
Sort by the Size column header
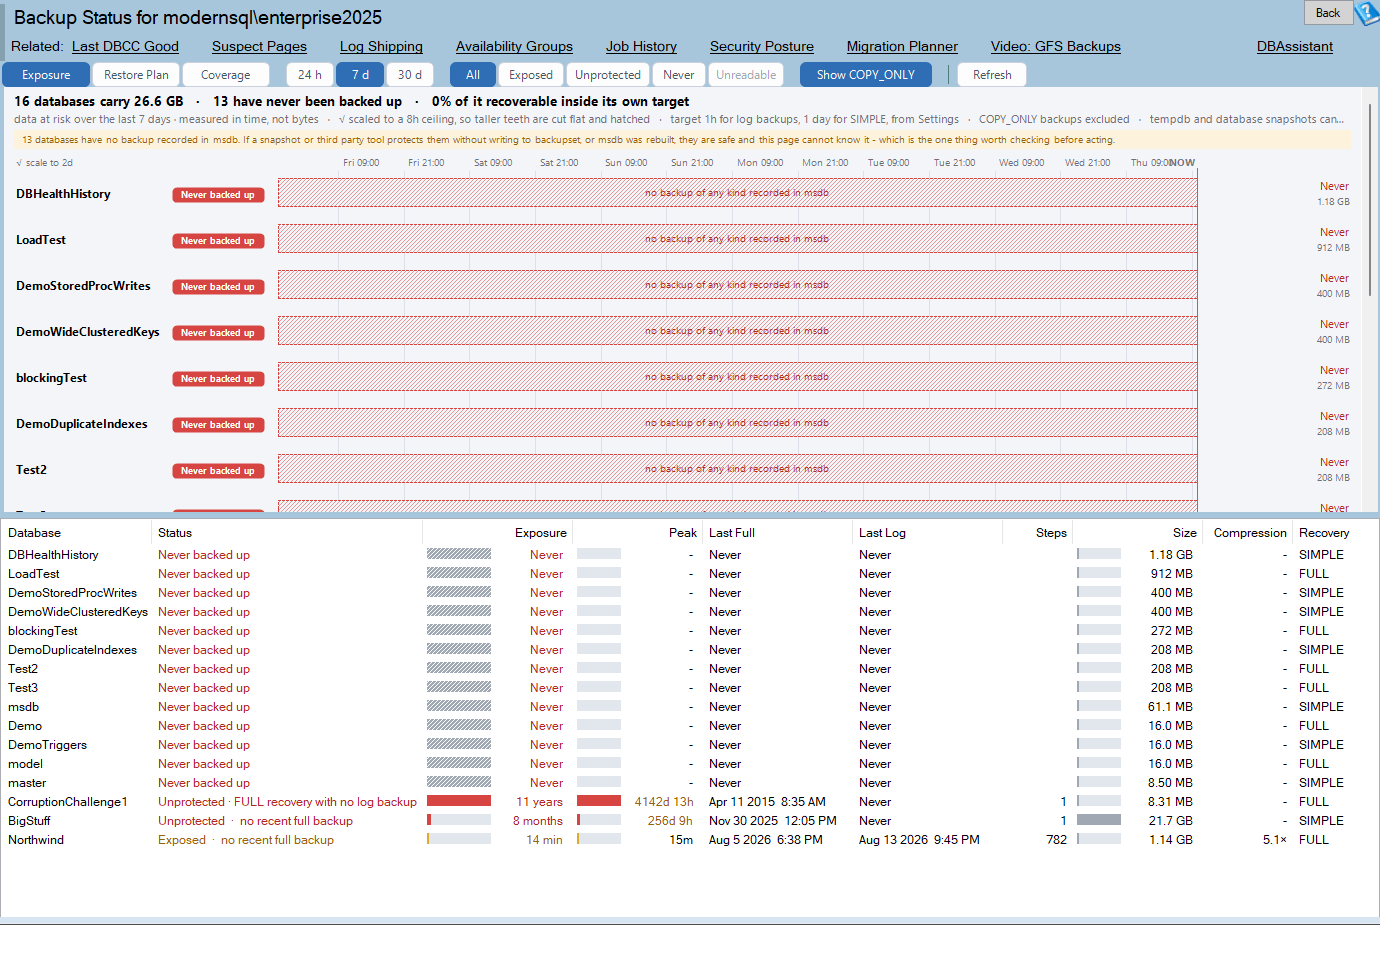(1137, 533)
